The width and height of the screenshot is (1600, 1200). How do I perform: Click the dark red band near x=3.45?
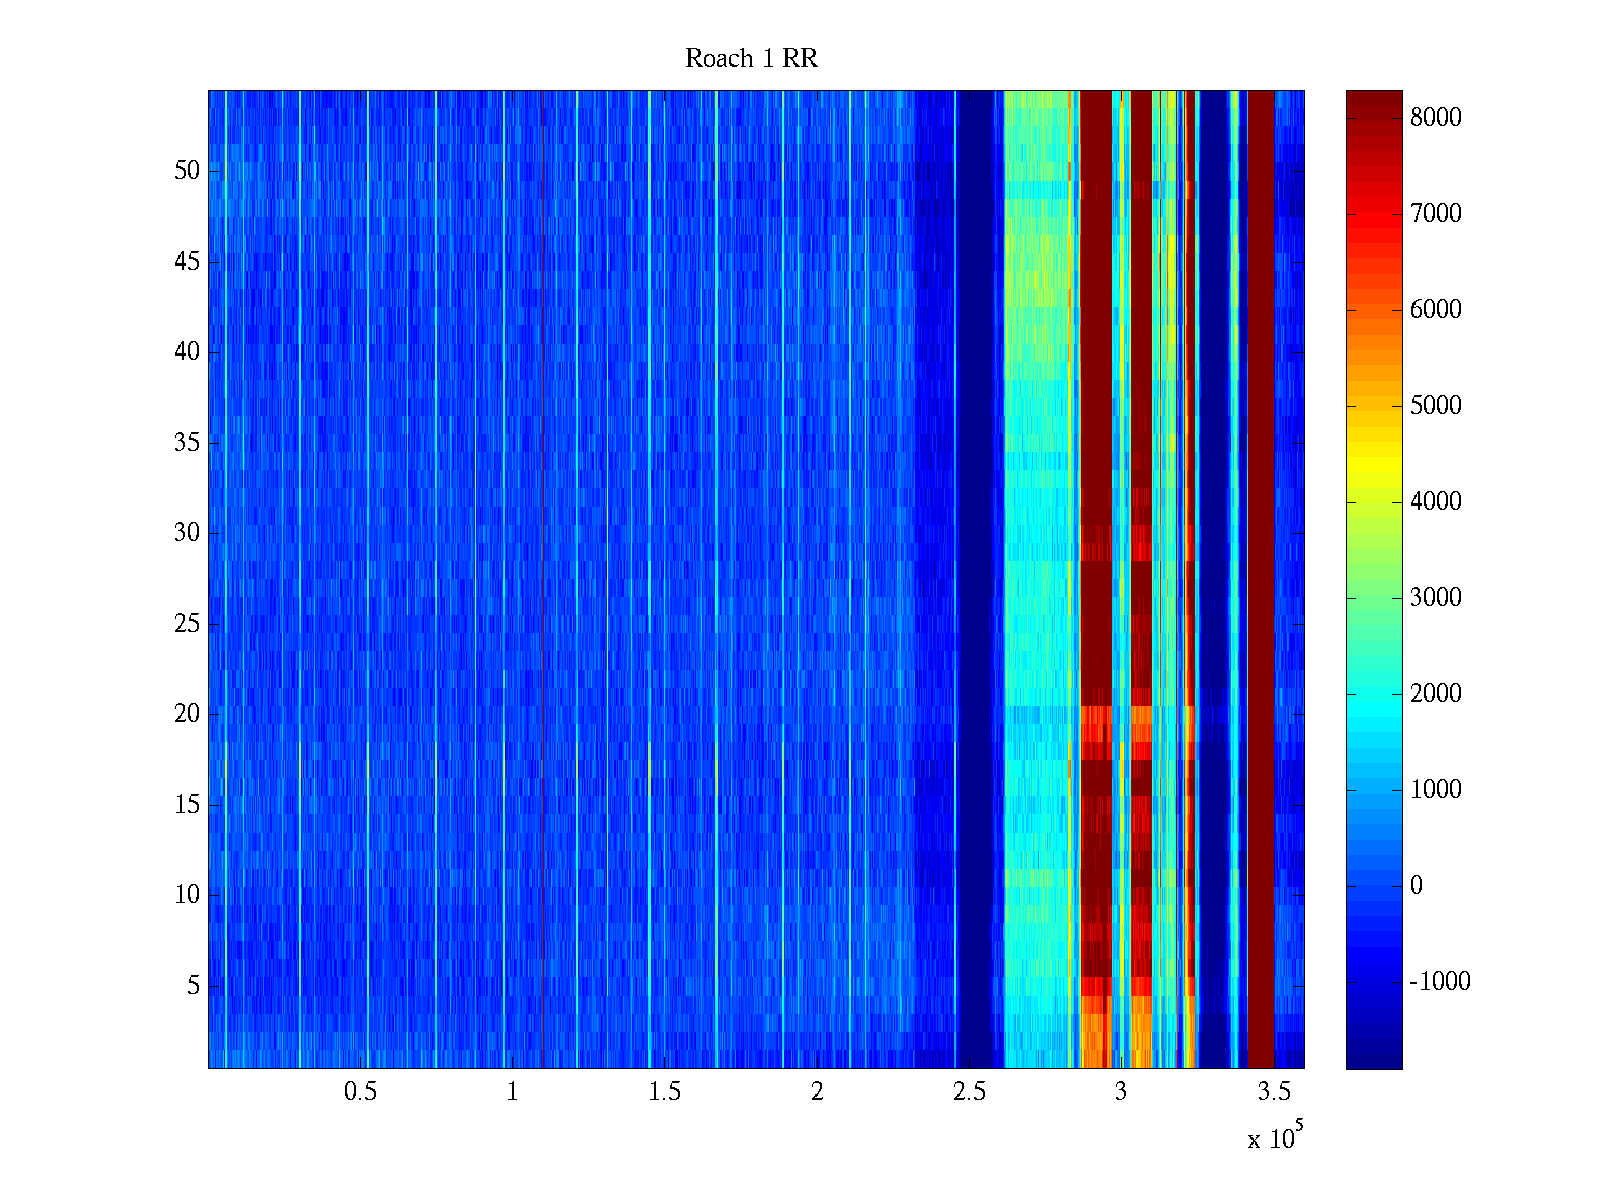(x=1261, y=580)
